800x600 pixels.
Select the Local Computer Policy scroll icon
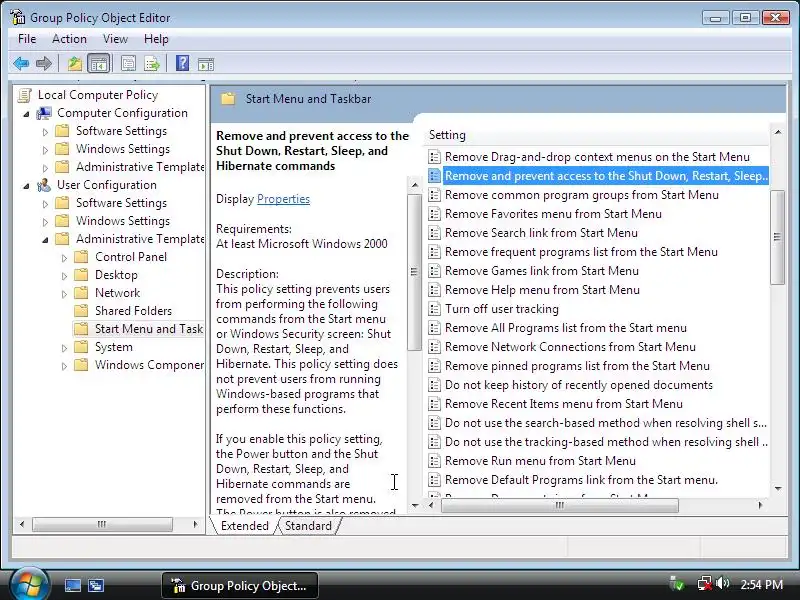24,95
